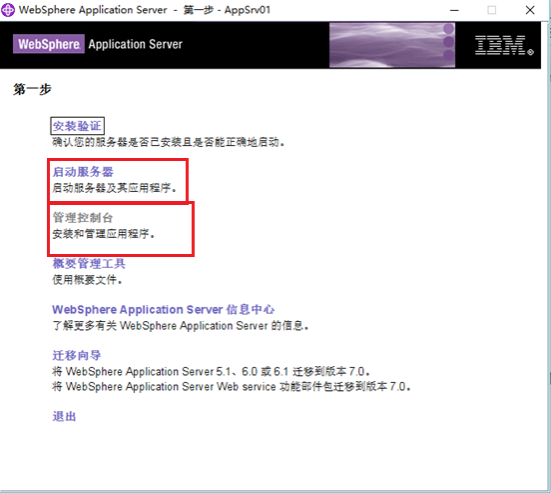Screen dimensions: 551x493
Task: Click the 第一步 page heading
Action: [32, 89]
